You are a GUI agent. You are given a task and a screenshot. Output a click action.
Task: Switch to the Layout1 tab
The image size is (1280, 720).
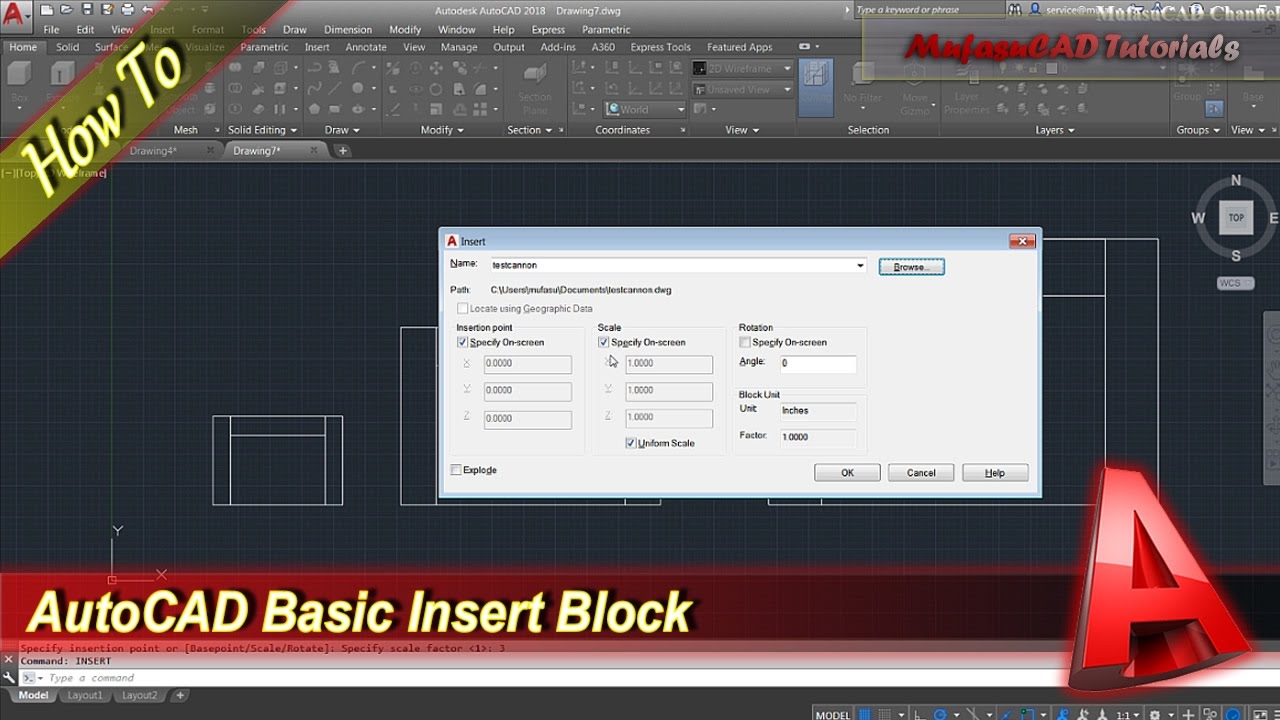coord(85,695)
